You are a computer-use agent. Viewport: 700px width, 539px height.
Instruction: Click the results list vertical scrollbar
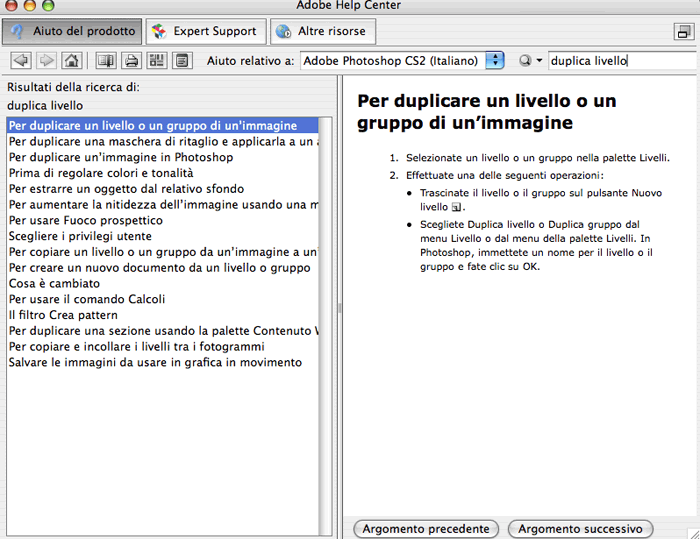click(325, 326)
